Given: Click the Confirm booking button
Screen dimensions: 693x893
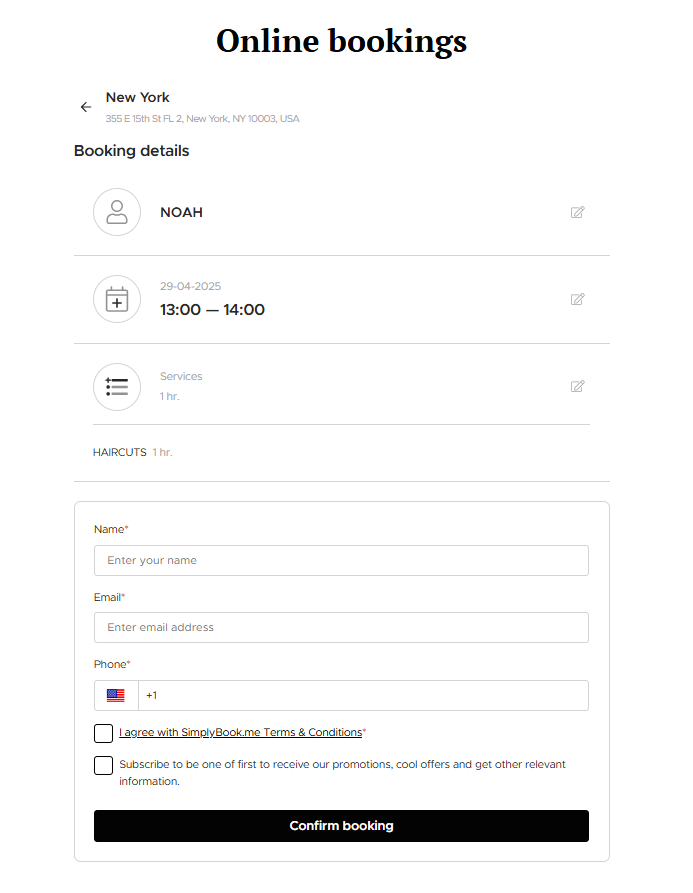Looking at the screenshot, I should (x=341, y=826).
